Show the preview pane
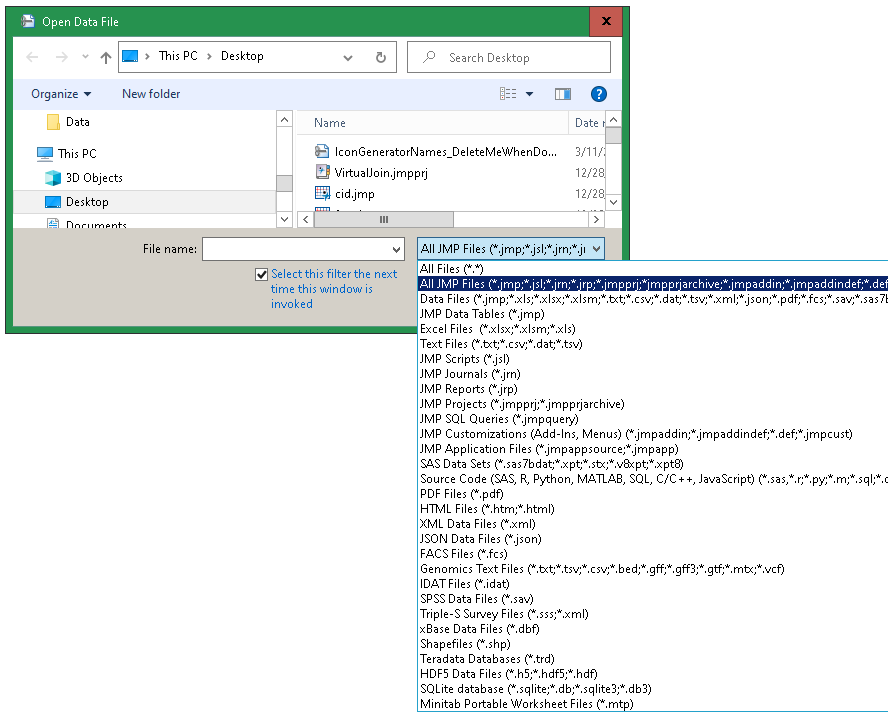Screen dimensions: 888x723 coord(562,93)
